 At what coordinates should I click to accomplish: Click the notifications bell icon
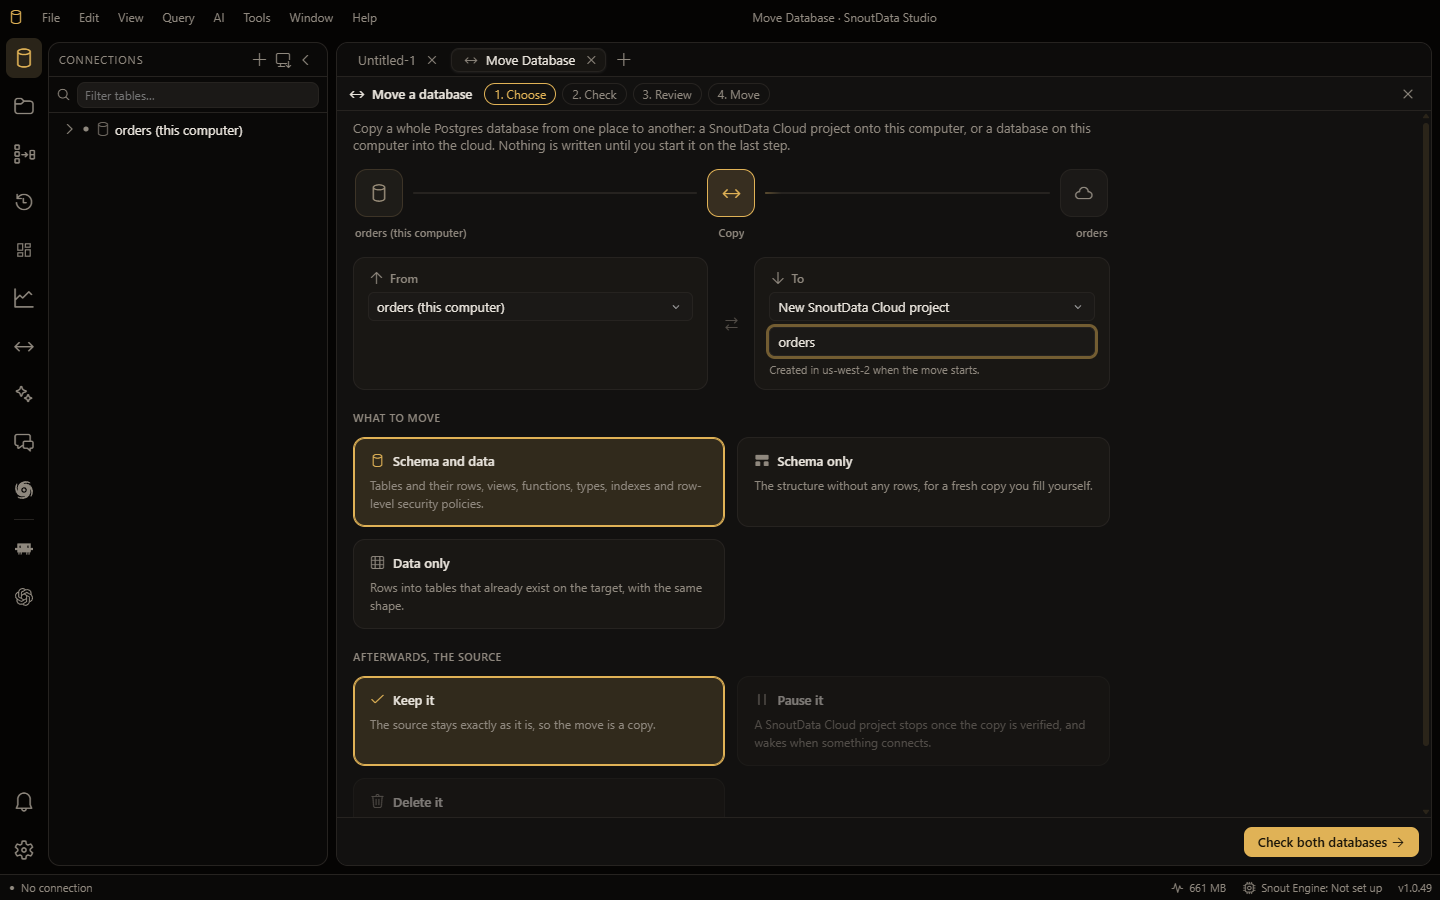click(x=24, y=802)
